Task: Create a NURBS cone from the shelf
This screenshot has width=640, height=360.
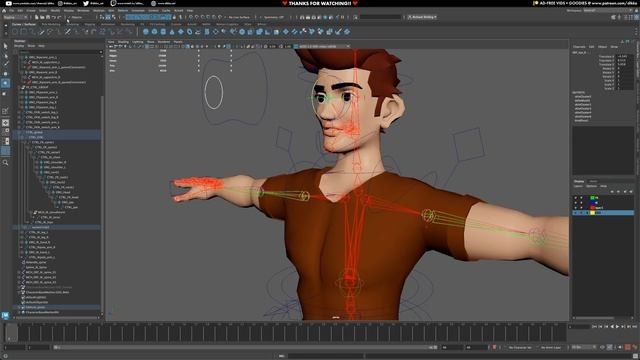Action: pyautogui.click(x=172, y=31)
